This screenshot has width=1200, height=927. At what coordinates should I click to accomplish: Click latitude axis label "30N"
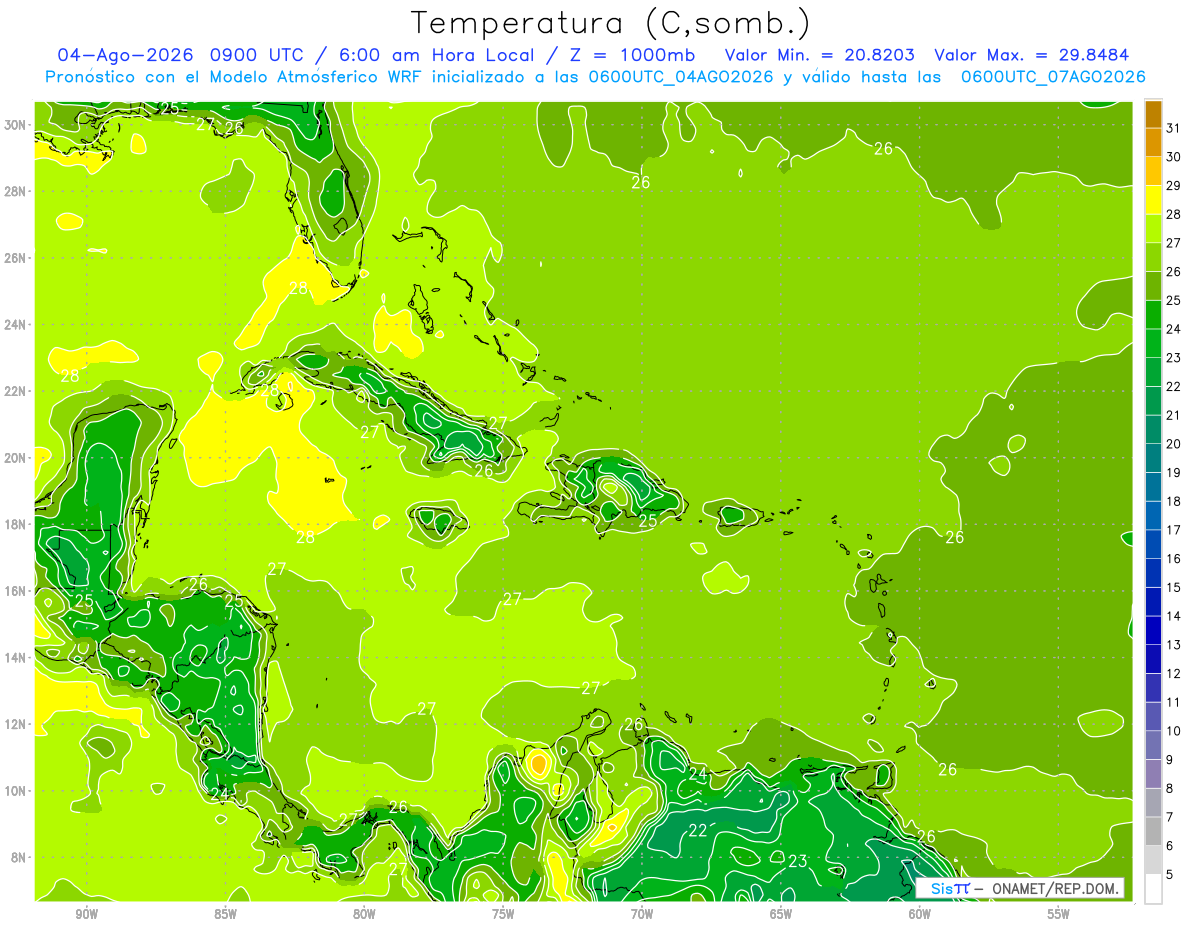(16, 125)
